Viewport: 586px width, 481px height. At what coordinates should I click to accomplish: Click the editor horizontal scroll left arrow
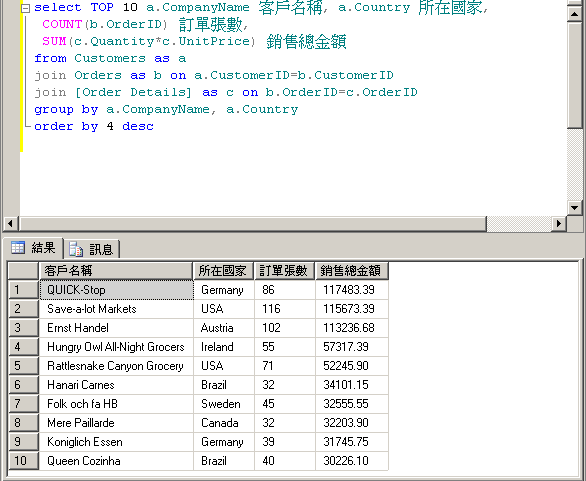[x=10, y=223]
